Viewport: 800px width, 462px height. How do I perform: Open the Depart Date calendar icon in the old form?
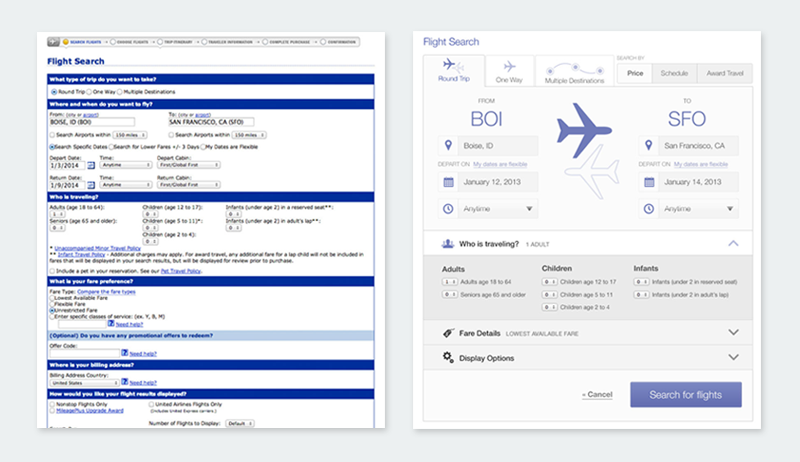(91, 165)
